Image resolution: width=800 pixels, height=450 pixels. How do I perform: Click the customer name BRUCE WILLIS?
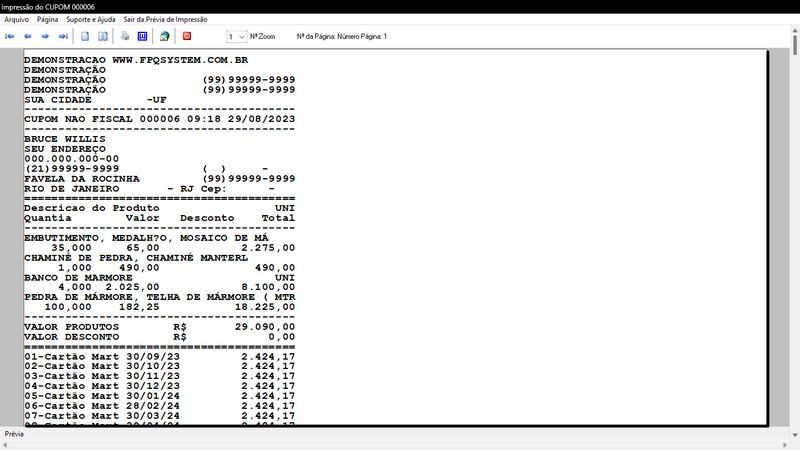[x=65, y=139]
